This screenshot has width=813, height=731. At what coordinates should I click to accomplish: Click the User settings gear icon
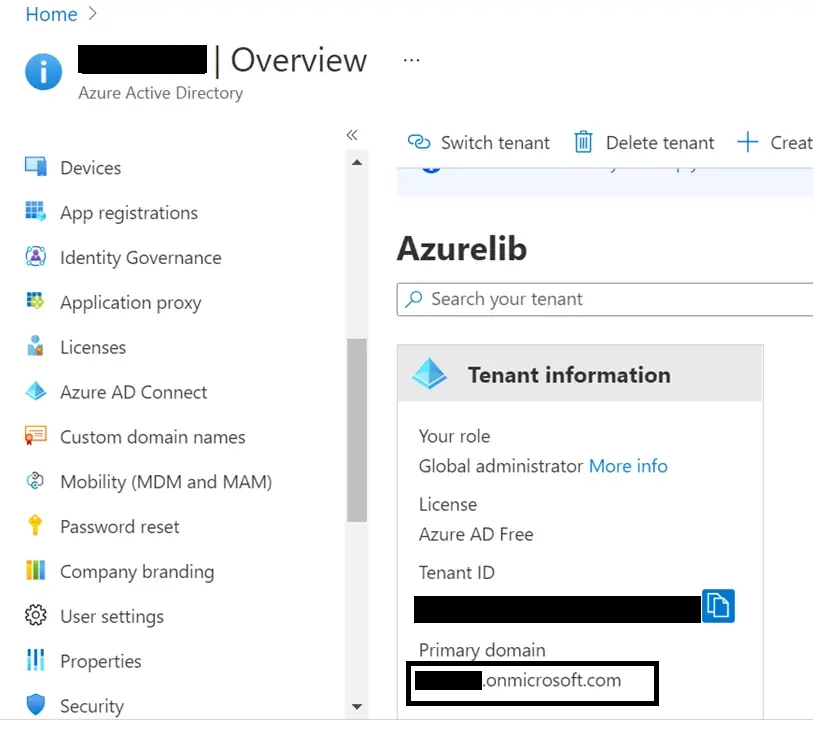pyautogui.click(x=36, y=615)
